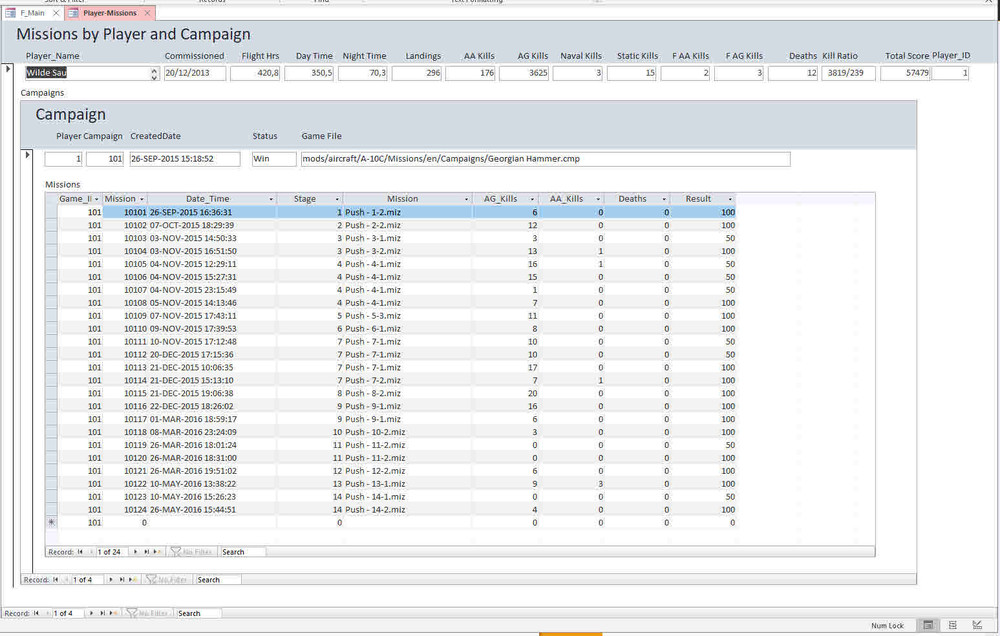Create new record in Campaigns navigator
Viewport: 1000px width, 636px height.
(132, 580)
